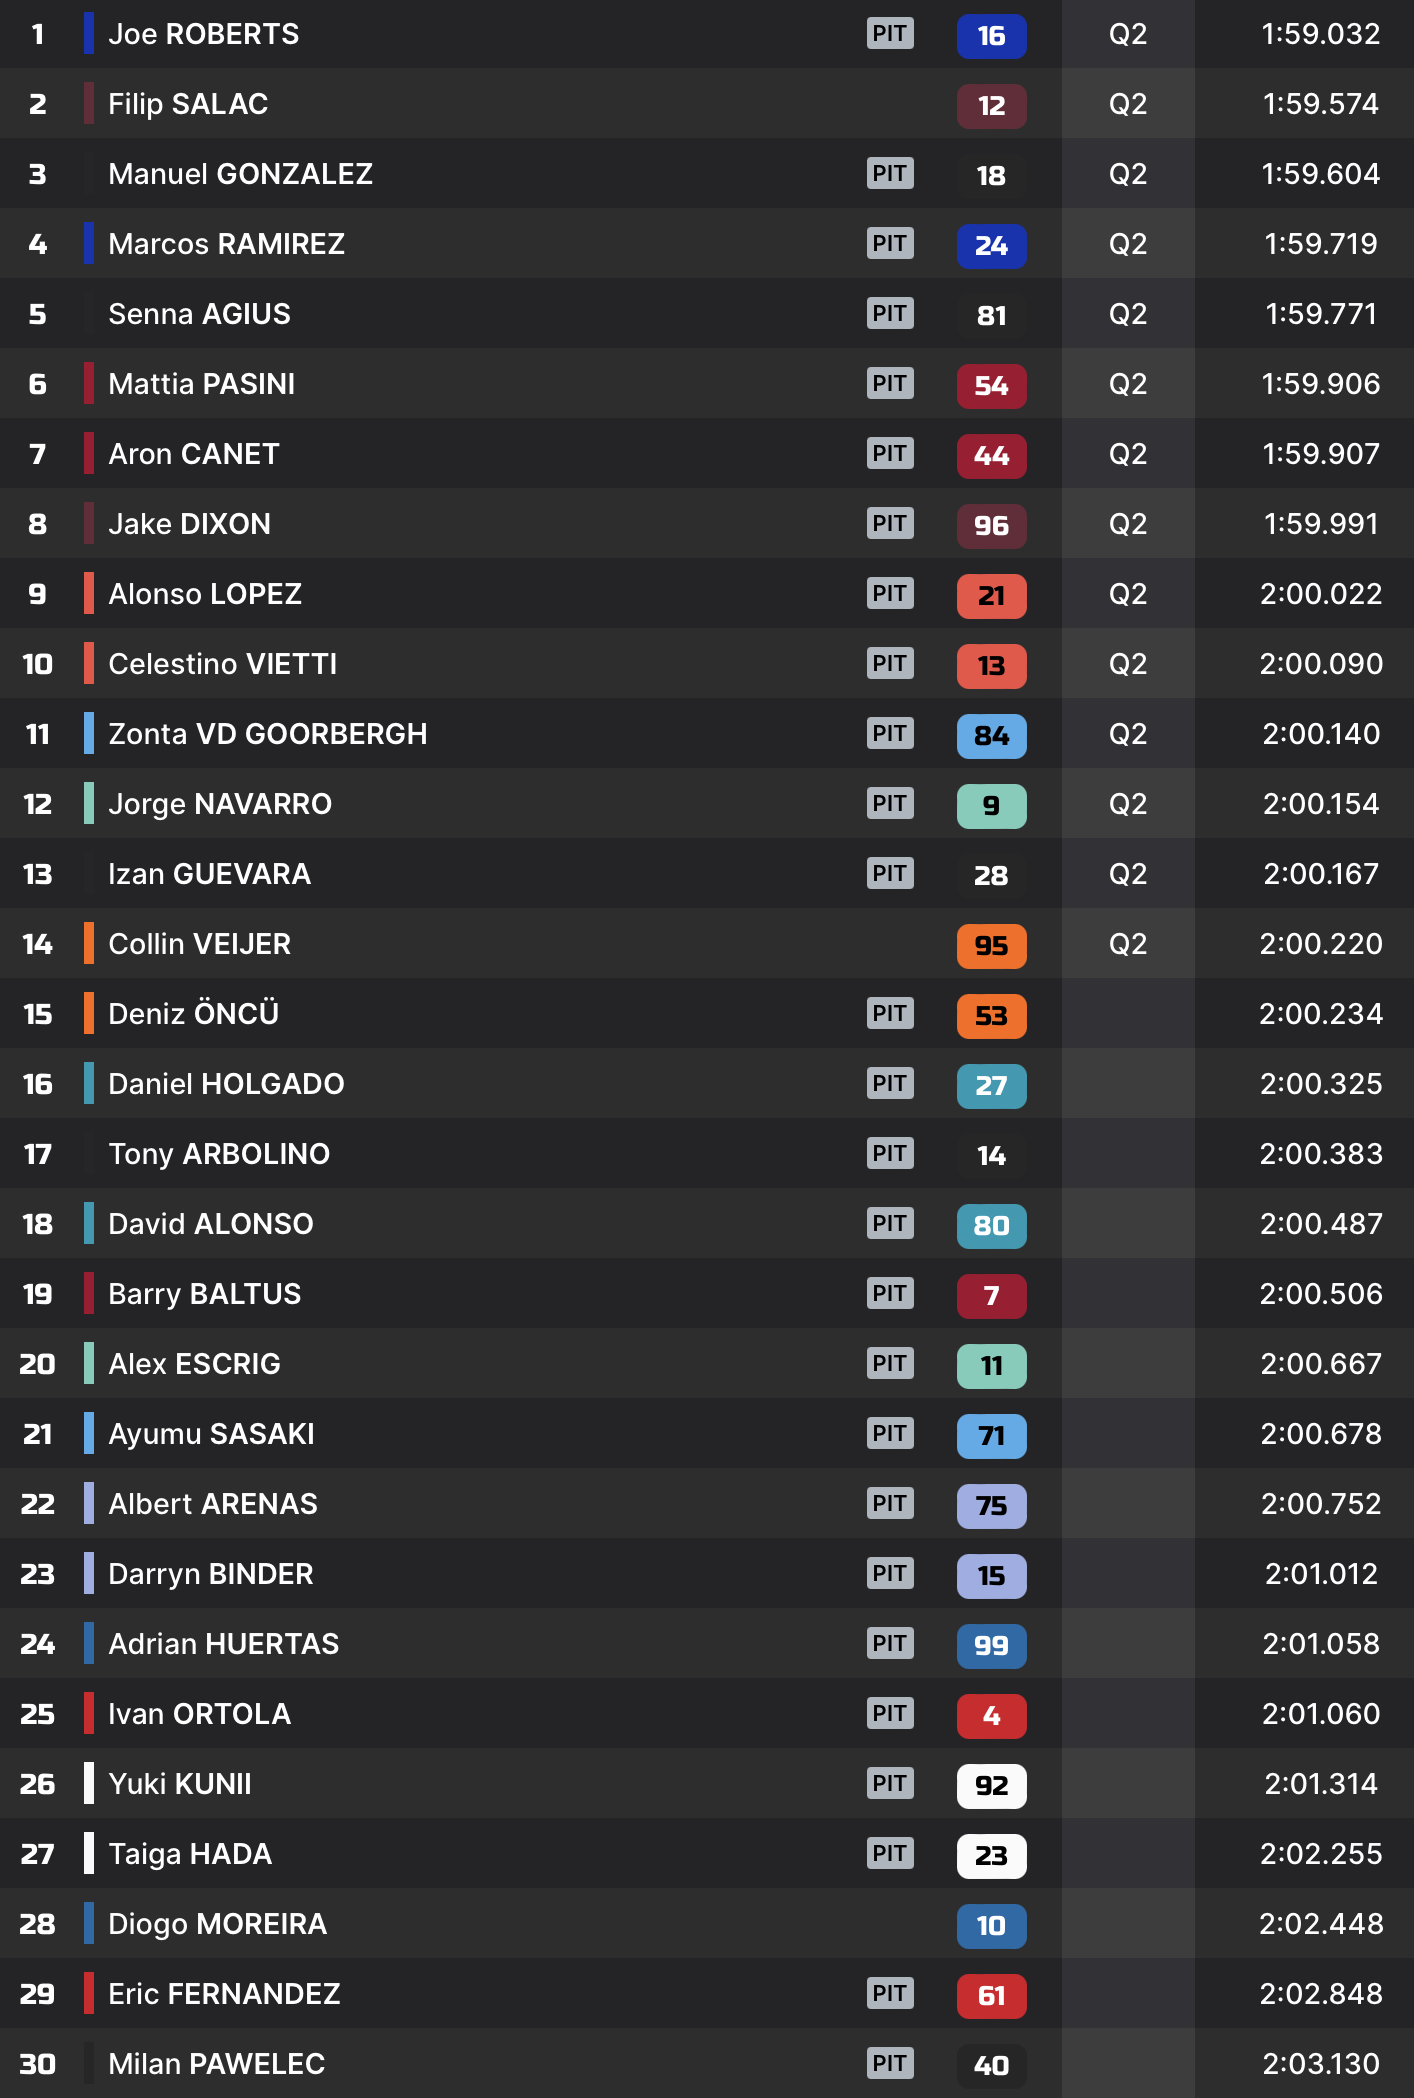Click the PIT badge beside Joe ROBERTS

click(890, 34)
